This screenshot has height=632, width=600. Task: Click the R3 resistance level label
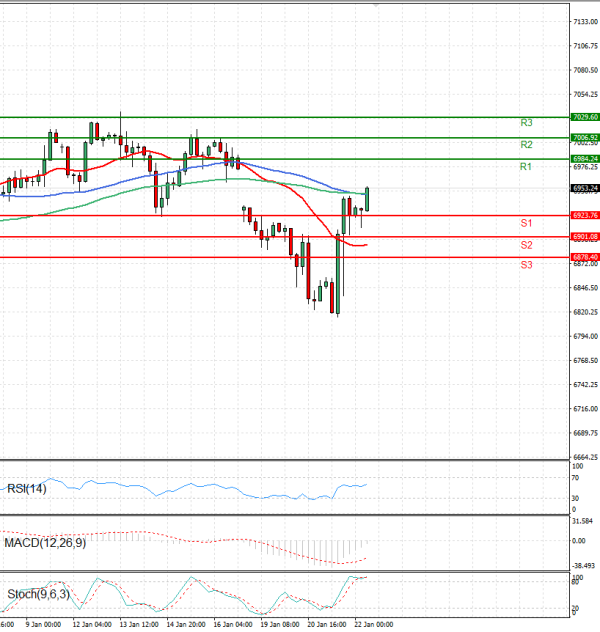[526, 122]
